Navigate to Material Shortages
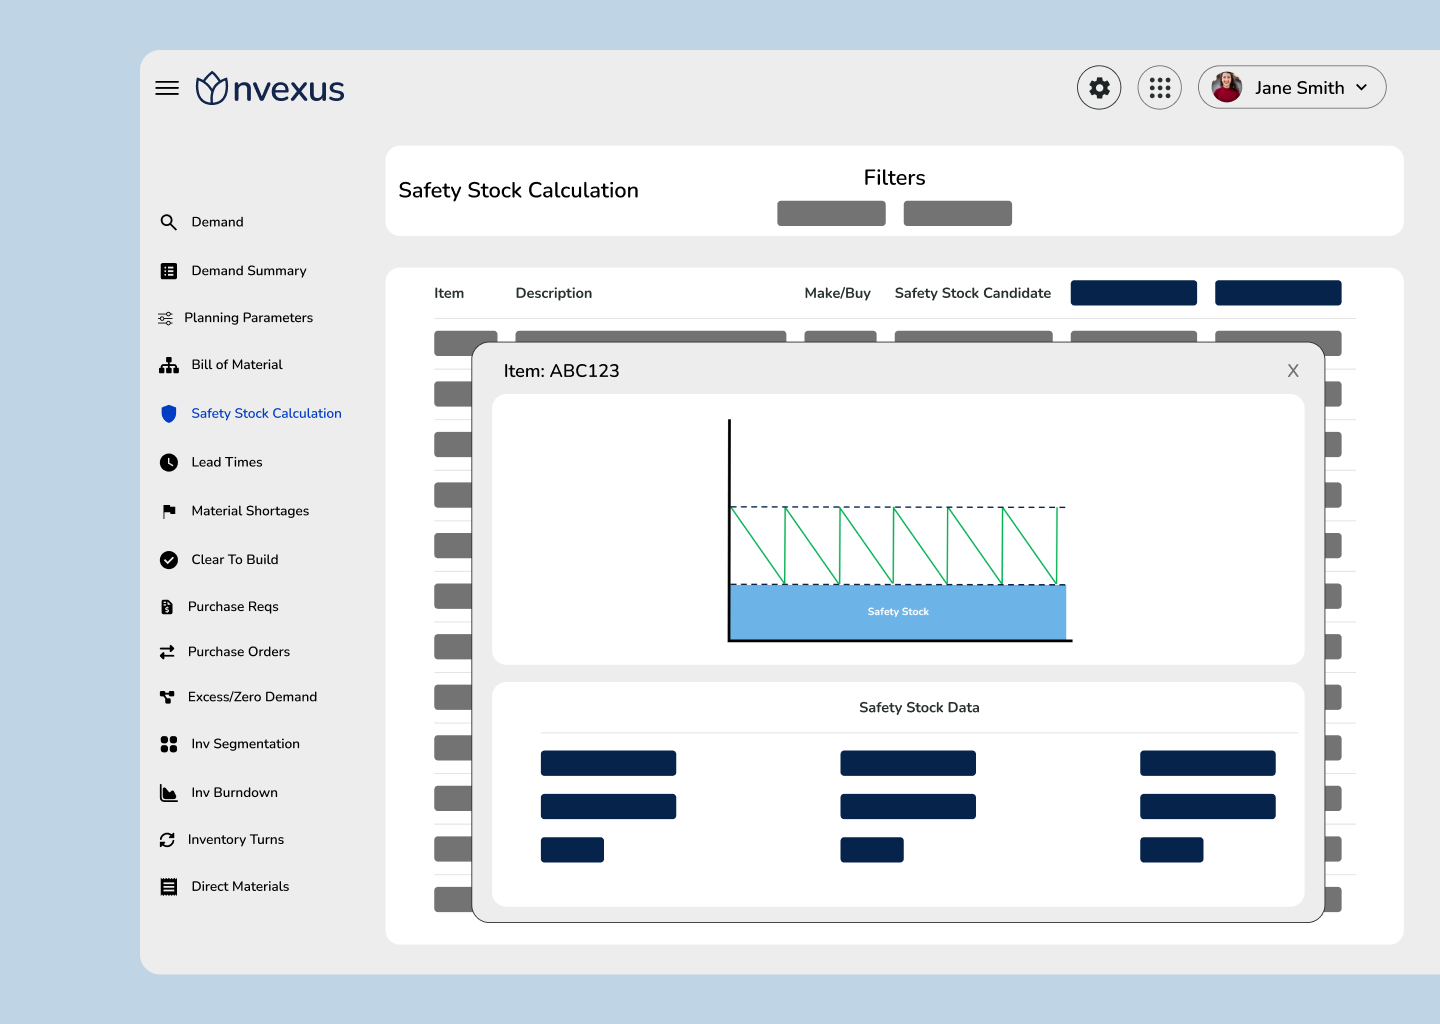 [x=250, y=511]
